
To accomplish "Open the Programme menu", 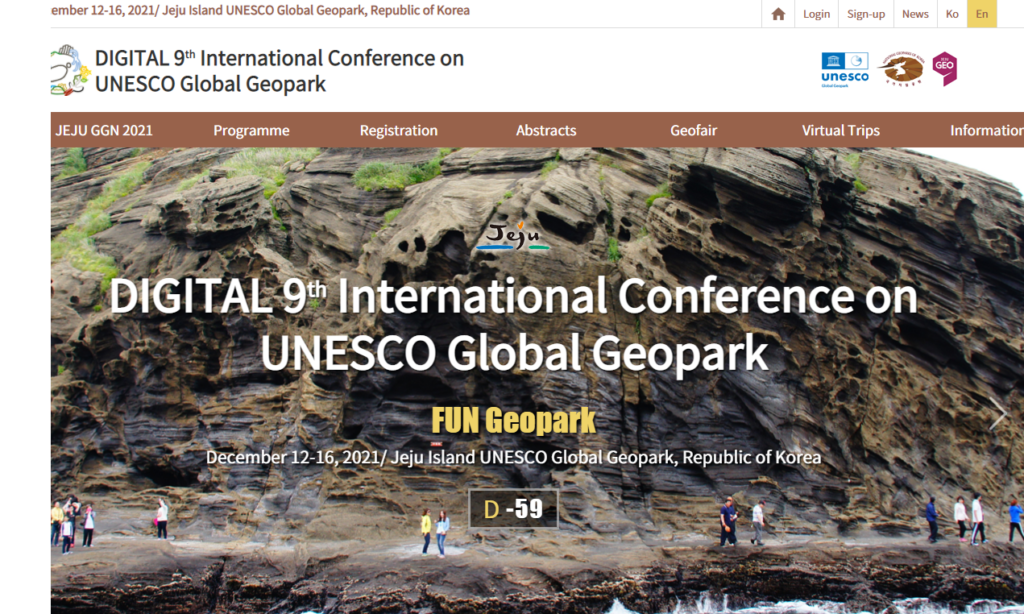I will (251, 130).
